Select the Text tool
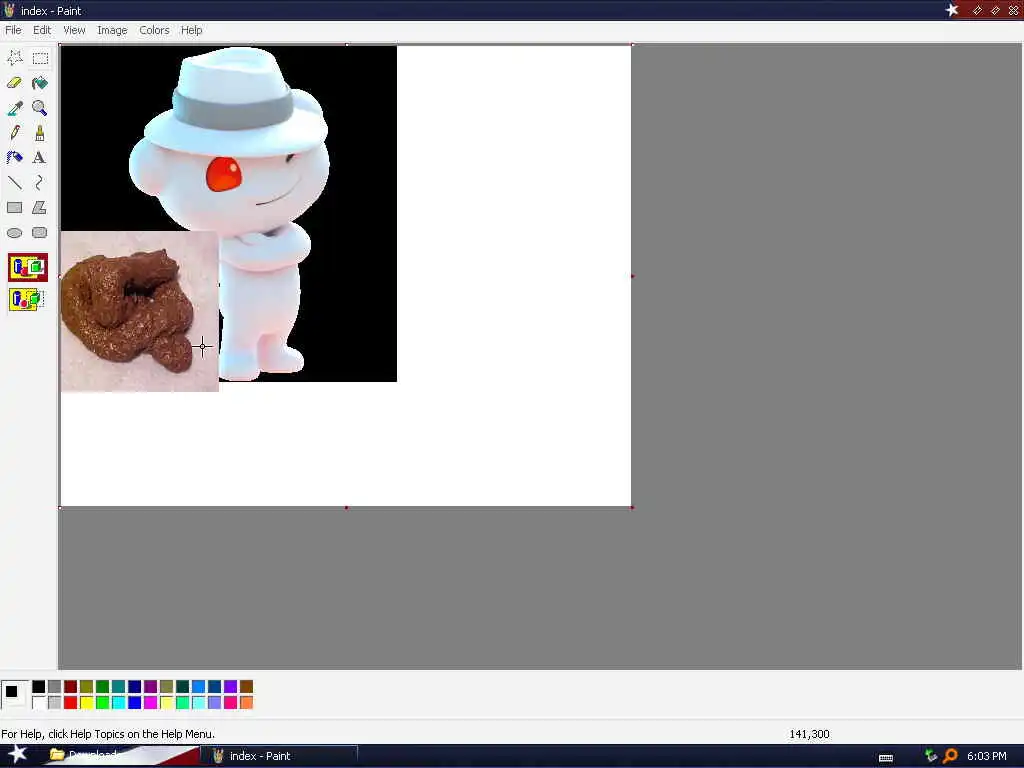Viewport: 1024px width, 768px height. (x=40, y=157)
